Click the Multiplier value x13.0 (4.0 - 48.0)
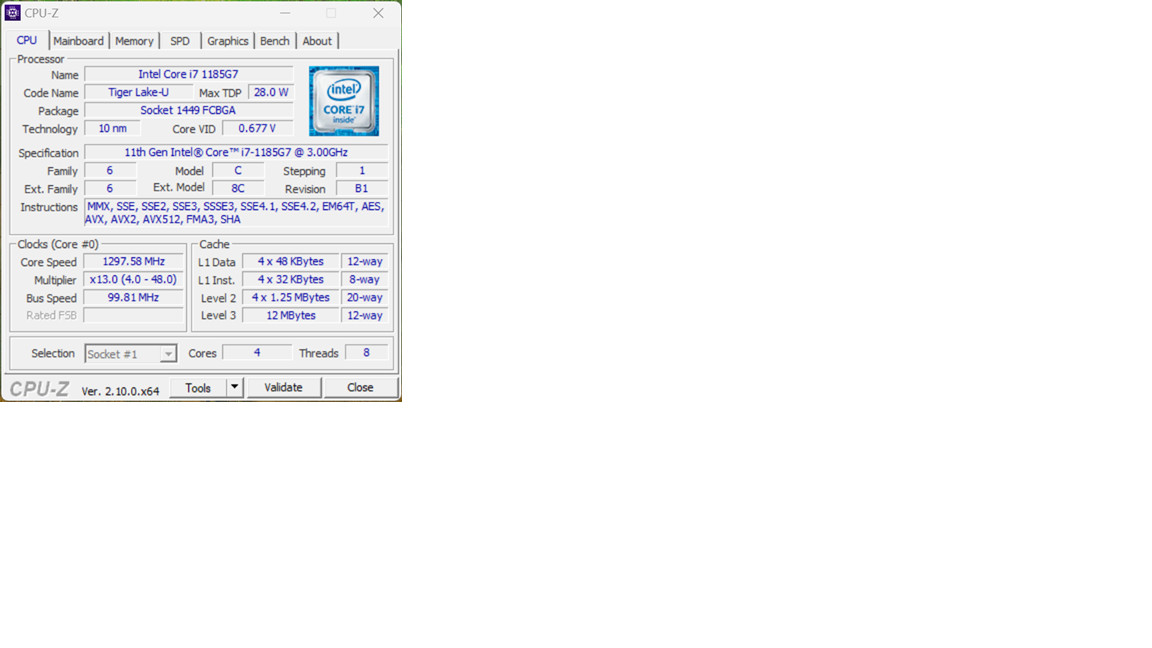 (x=134, y=280)
